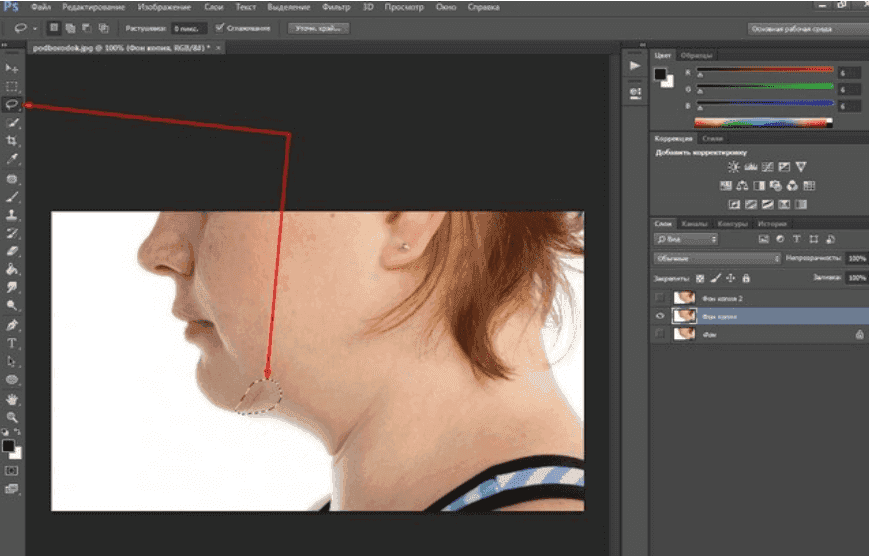Open the layer filter 'Вид' dropdown
Image resolution: width=869 pixels, height=556 pixels.
coord(686,240)
